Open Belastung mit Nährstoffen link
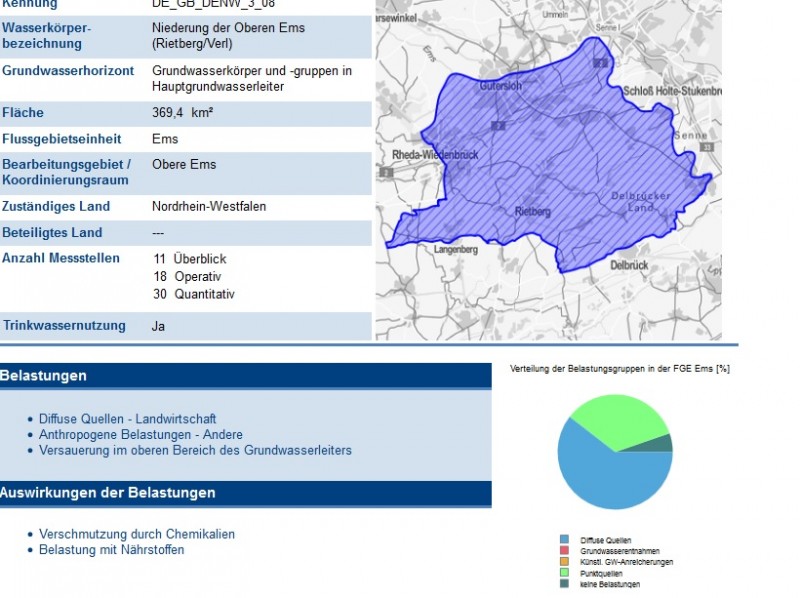Image resolution: width=800 pixels, height=598 pixels. [111, 550]
